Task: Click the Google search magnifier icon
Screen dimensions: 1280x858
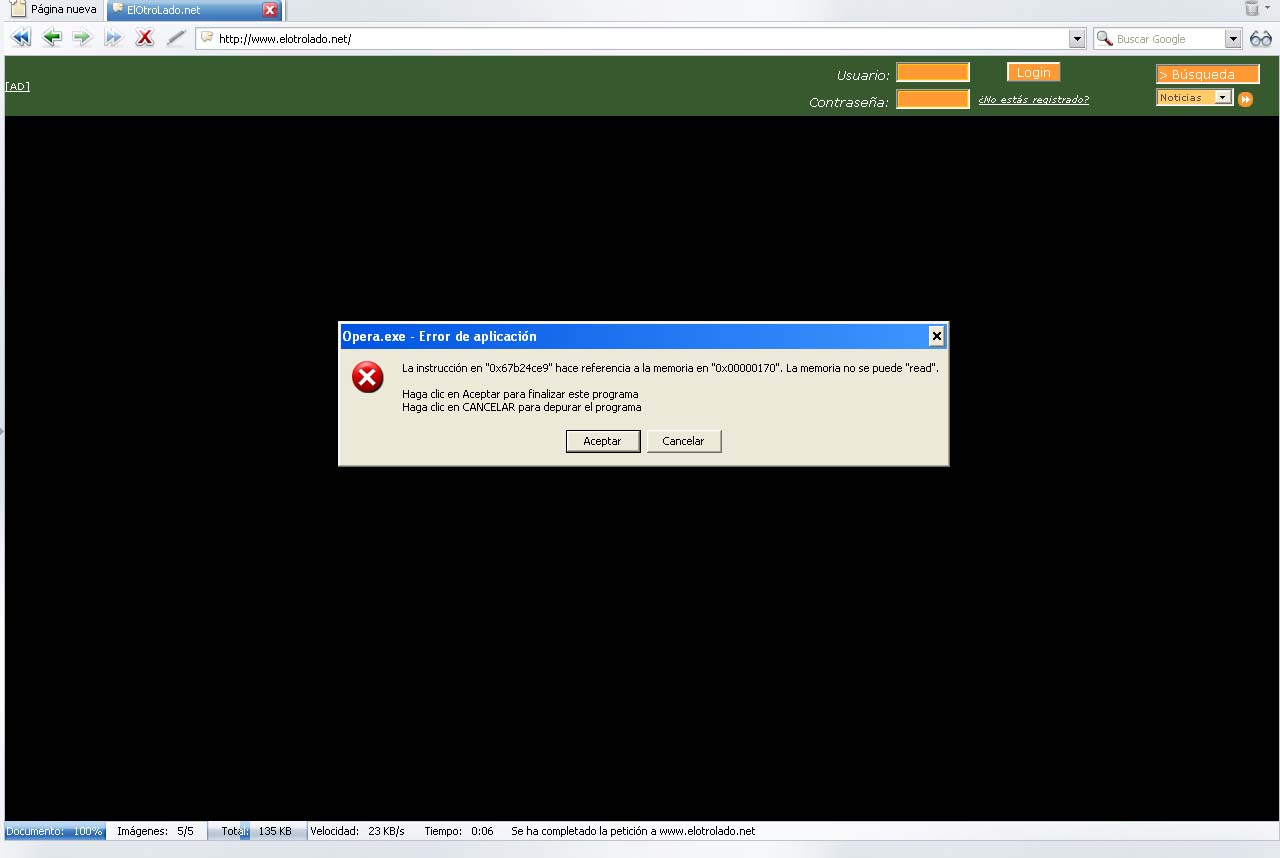Action: click(x=1104, y=39)
